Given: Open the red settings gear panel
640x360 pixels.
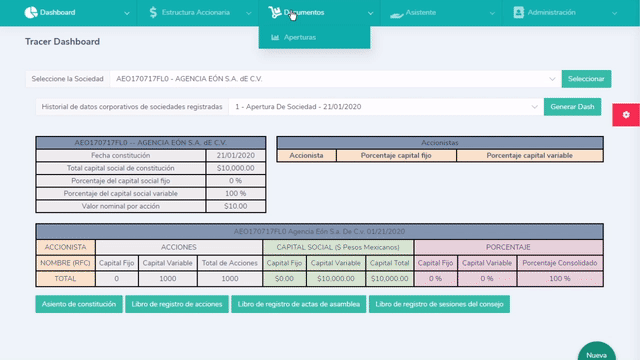Looking at the screenshot, I should [626, 115].
